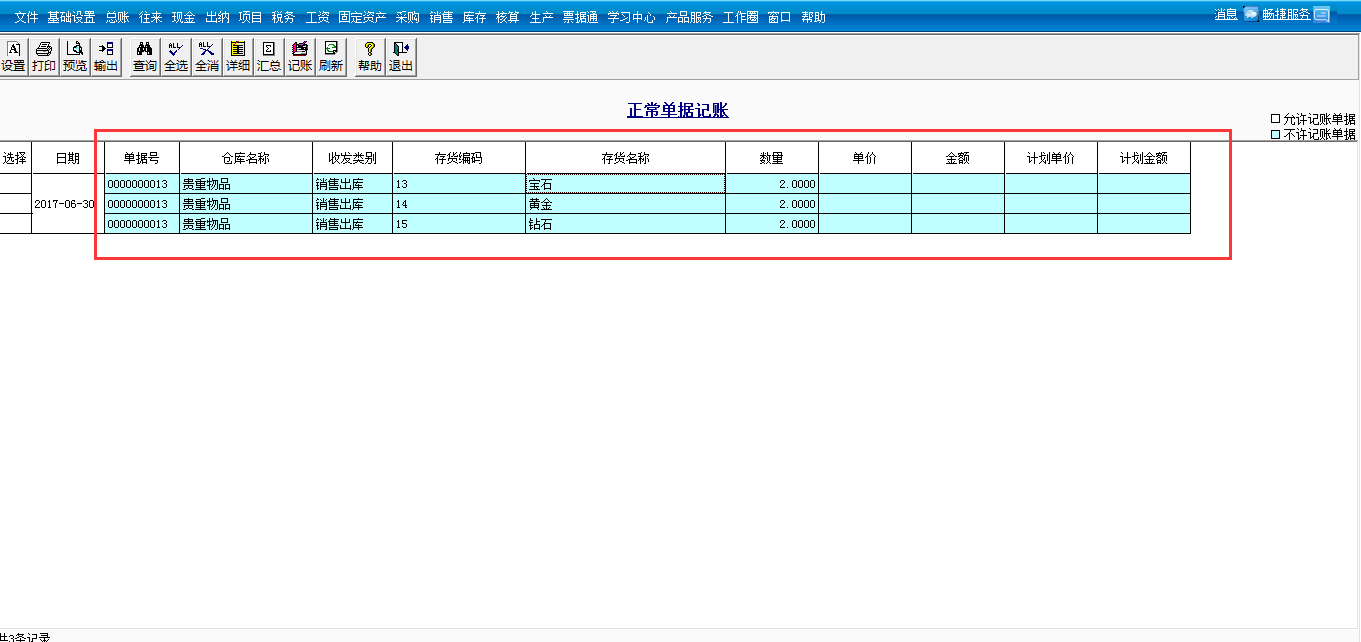1361x642 pixels.
Task: Open the 设置 settings toolbar icon
Action: [13, 57]
